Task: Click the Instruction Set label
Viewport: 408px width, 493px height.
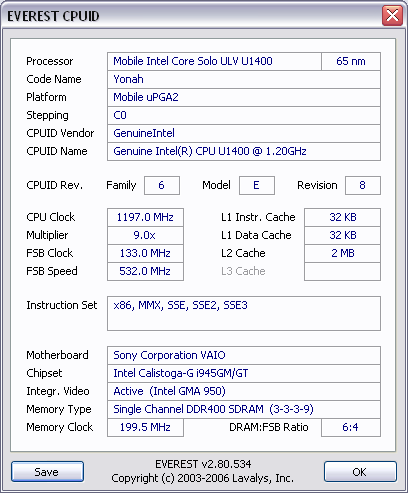Action: [62, 305]
